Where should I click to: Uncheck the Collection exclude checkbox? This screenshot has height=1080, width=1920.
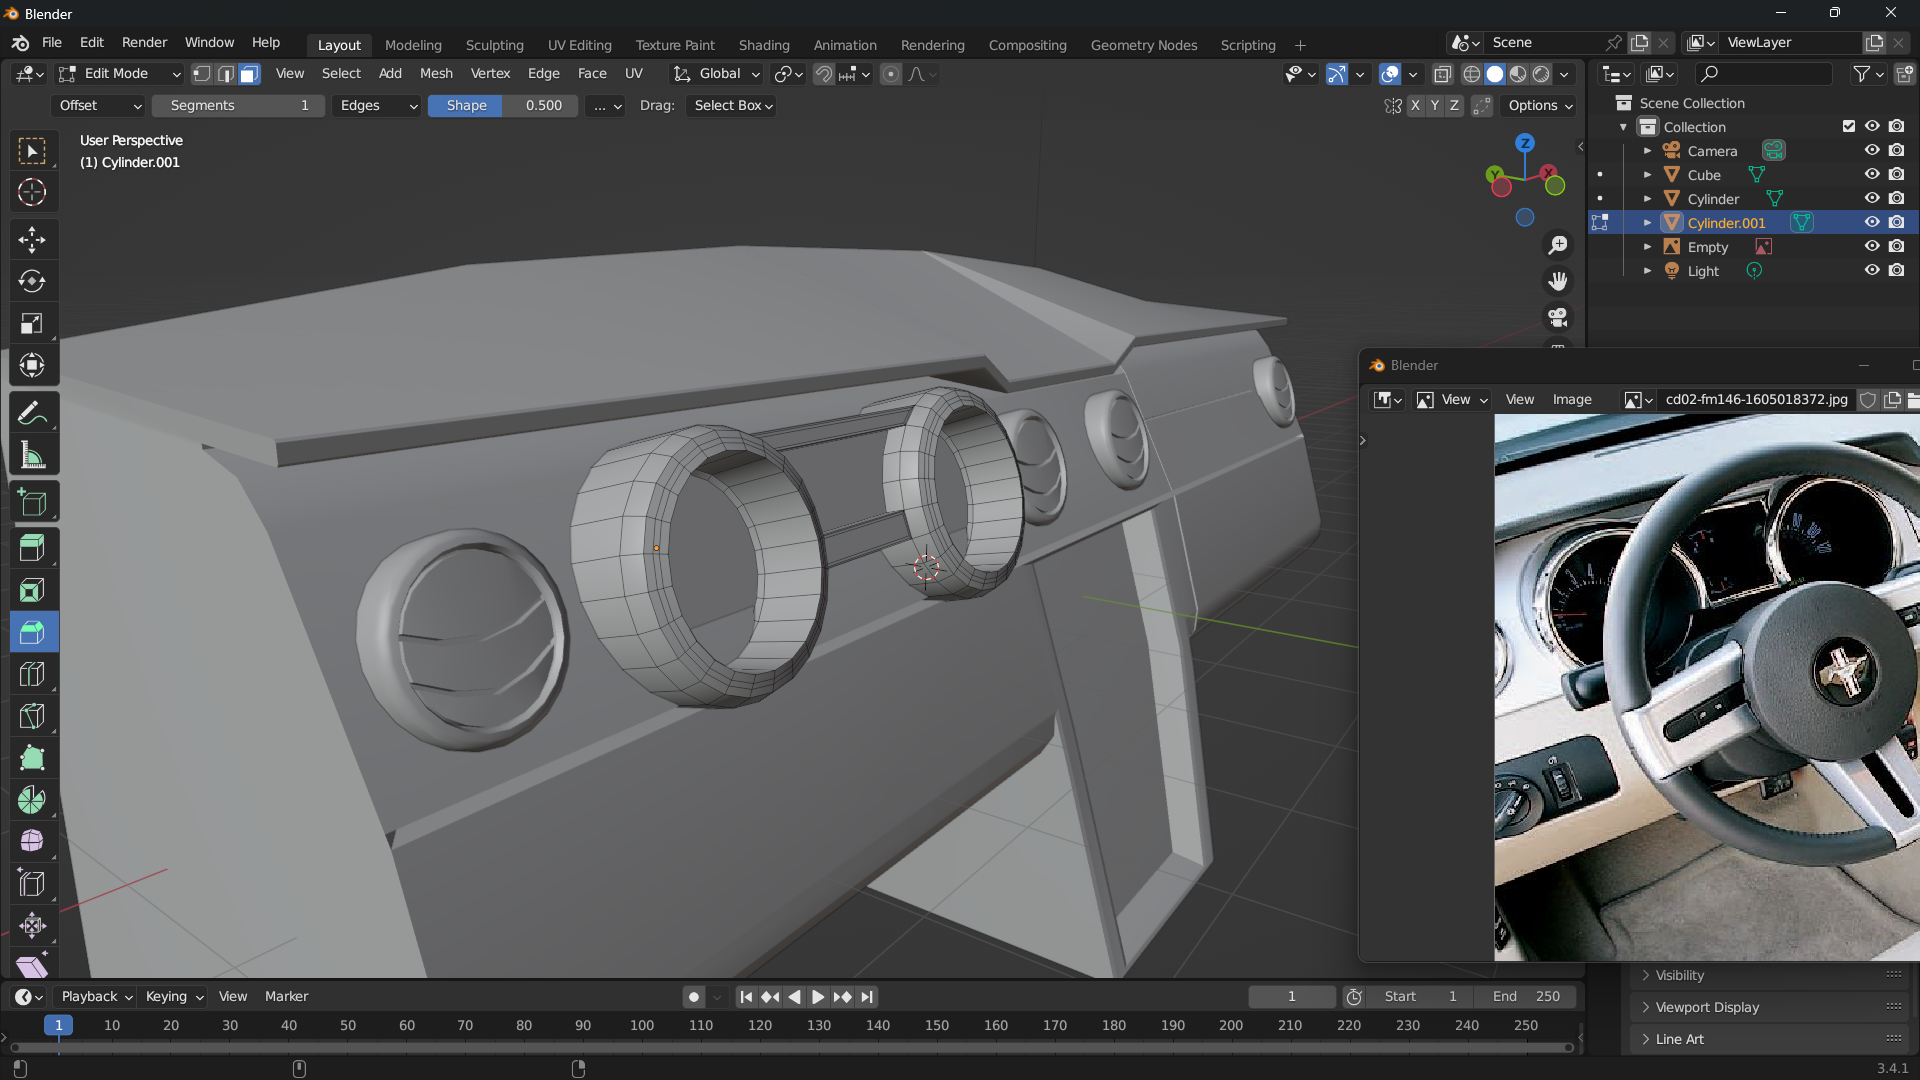click(1848, 127)
